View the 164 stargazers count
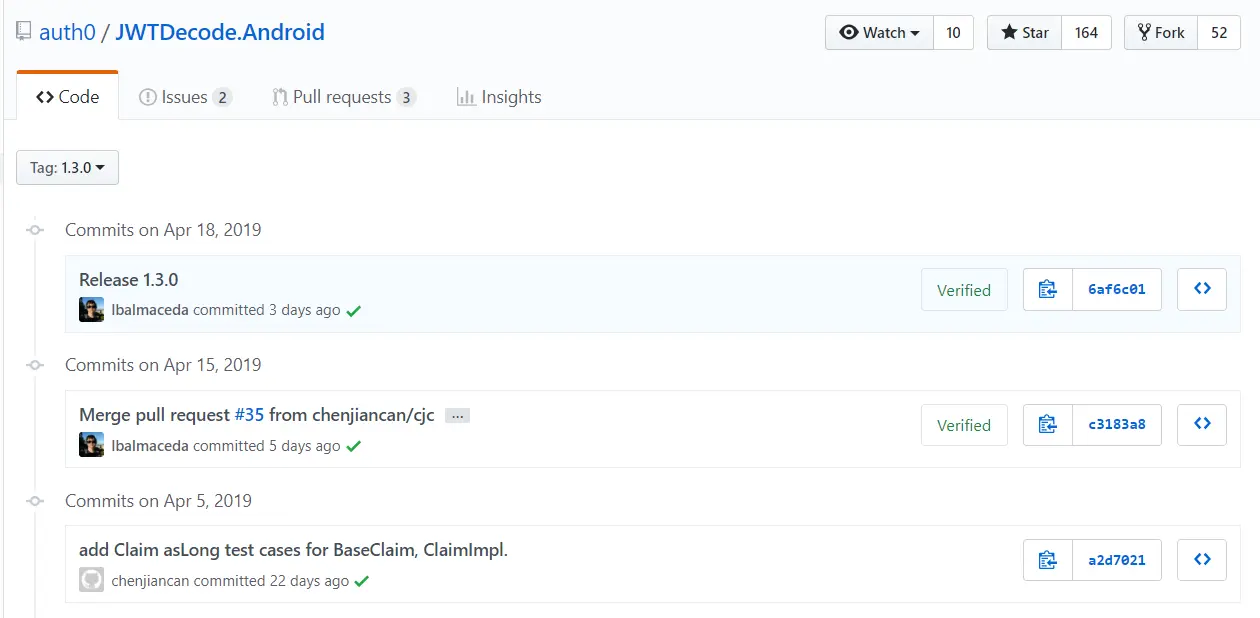 [x=1086, y=32]
